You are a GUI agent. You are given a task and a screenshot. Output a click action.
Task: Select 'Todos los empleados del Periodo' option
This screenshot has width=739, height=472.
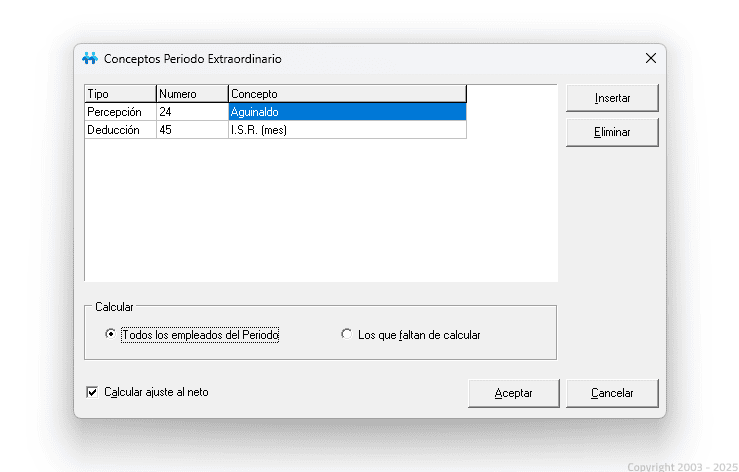click(x=111, y=335)
